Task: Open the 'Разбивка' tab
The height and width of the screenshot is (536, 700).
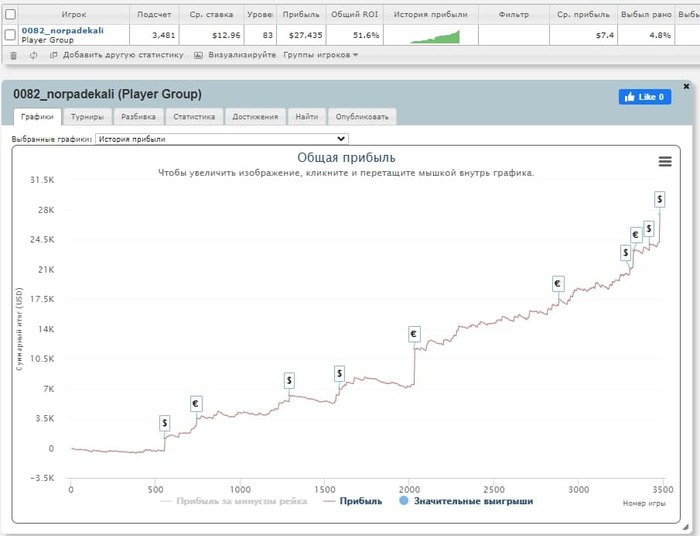Action: (138, 116)
